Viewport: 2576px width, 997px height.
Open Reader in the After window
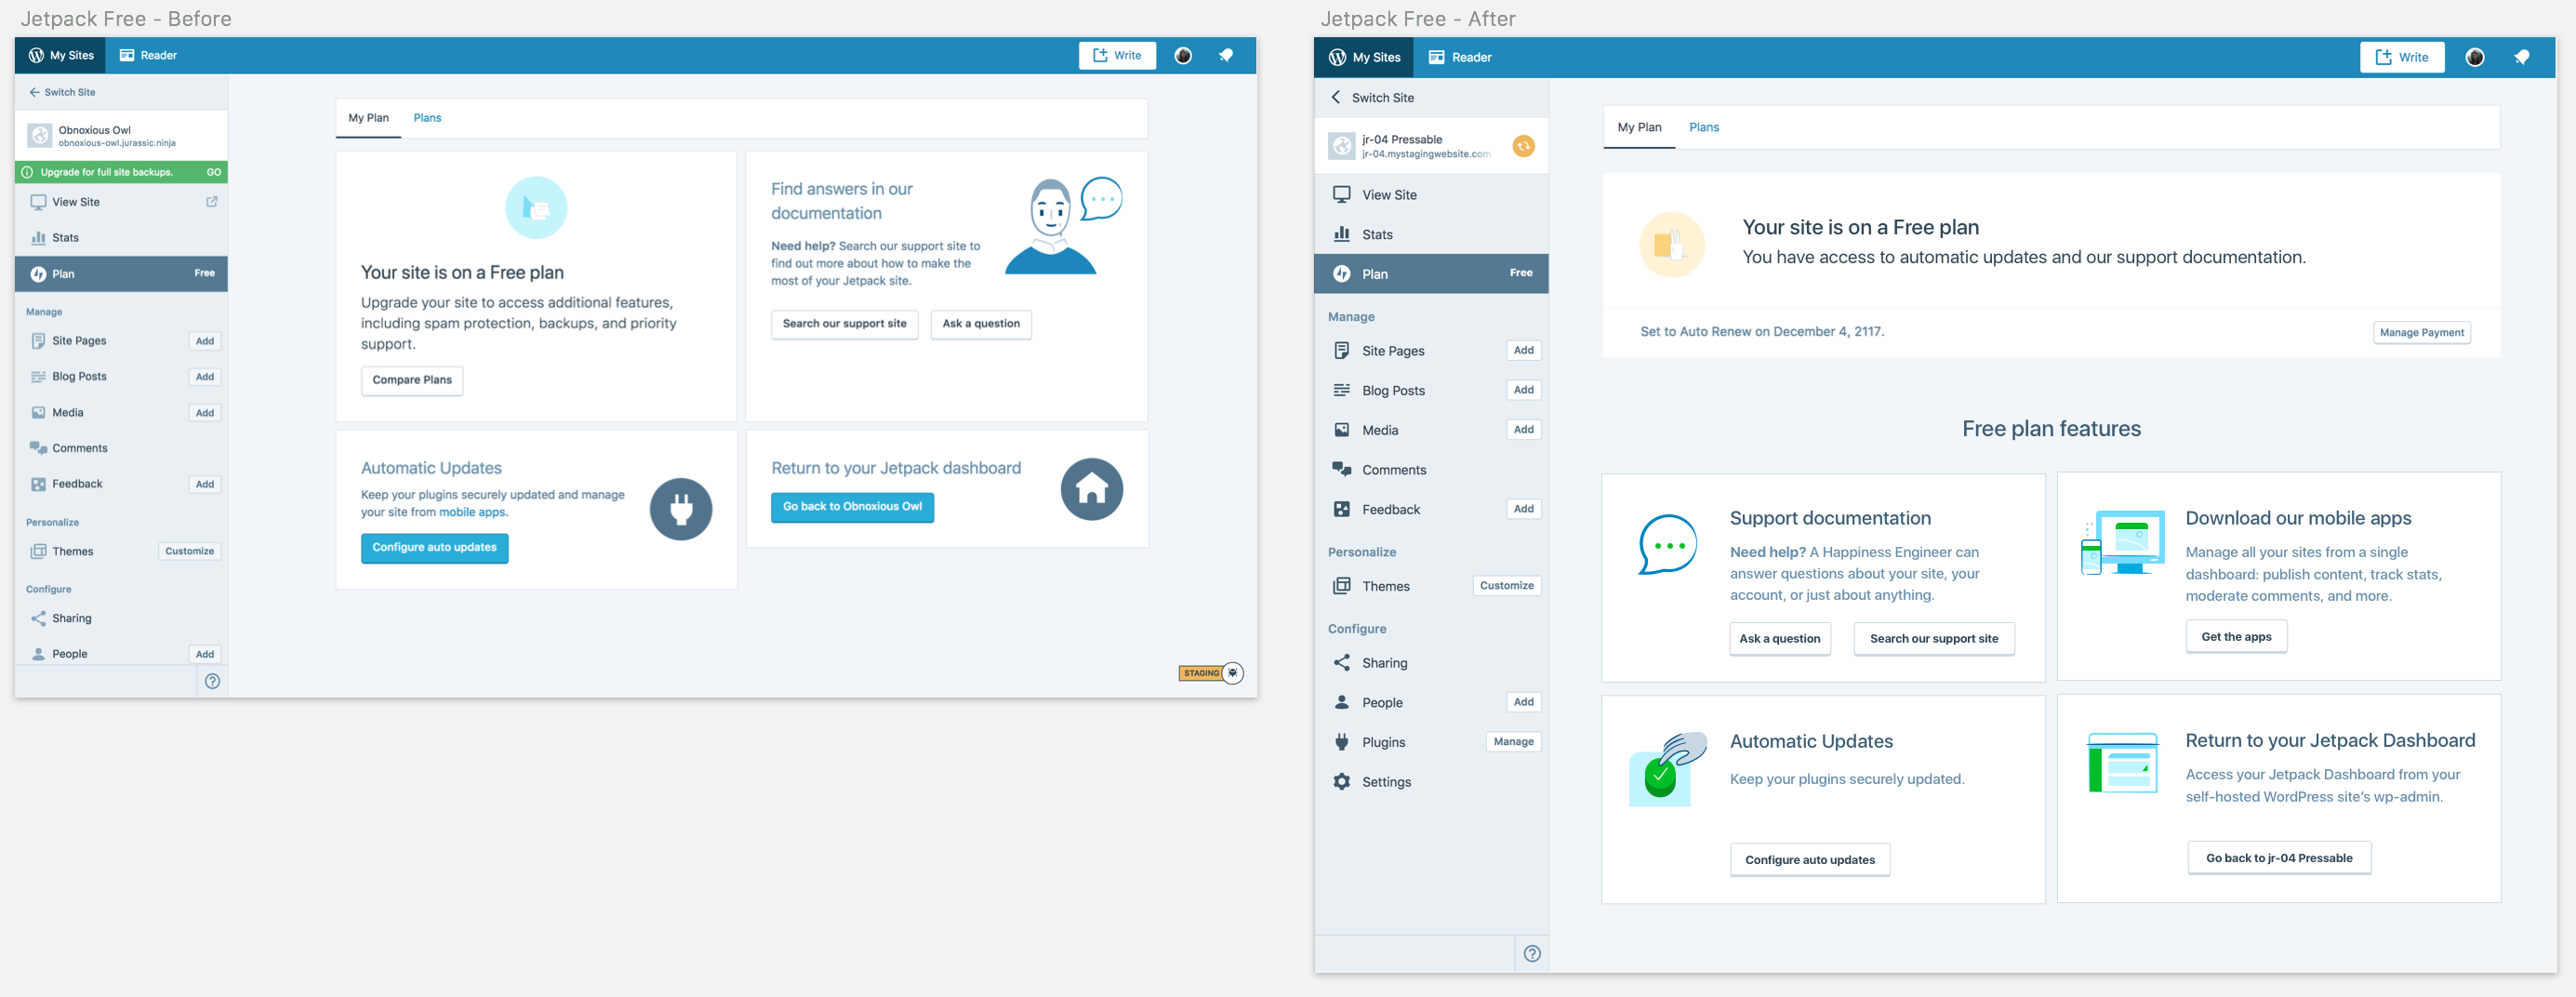1460,58
